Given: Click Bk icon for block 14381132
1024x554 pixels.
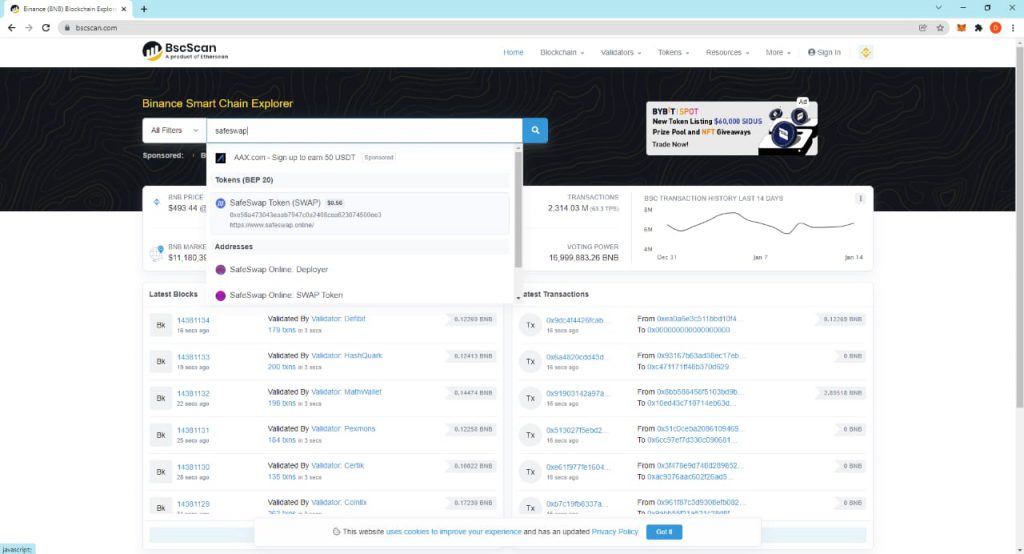Looking at the screenshot, I should tap(161, 398).
